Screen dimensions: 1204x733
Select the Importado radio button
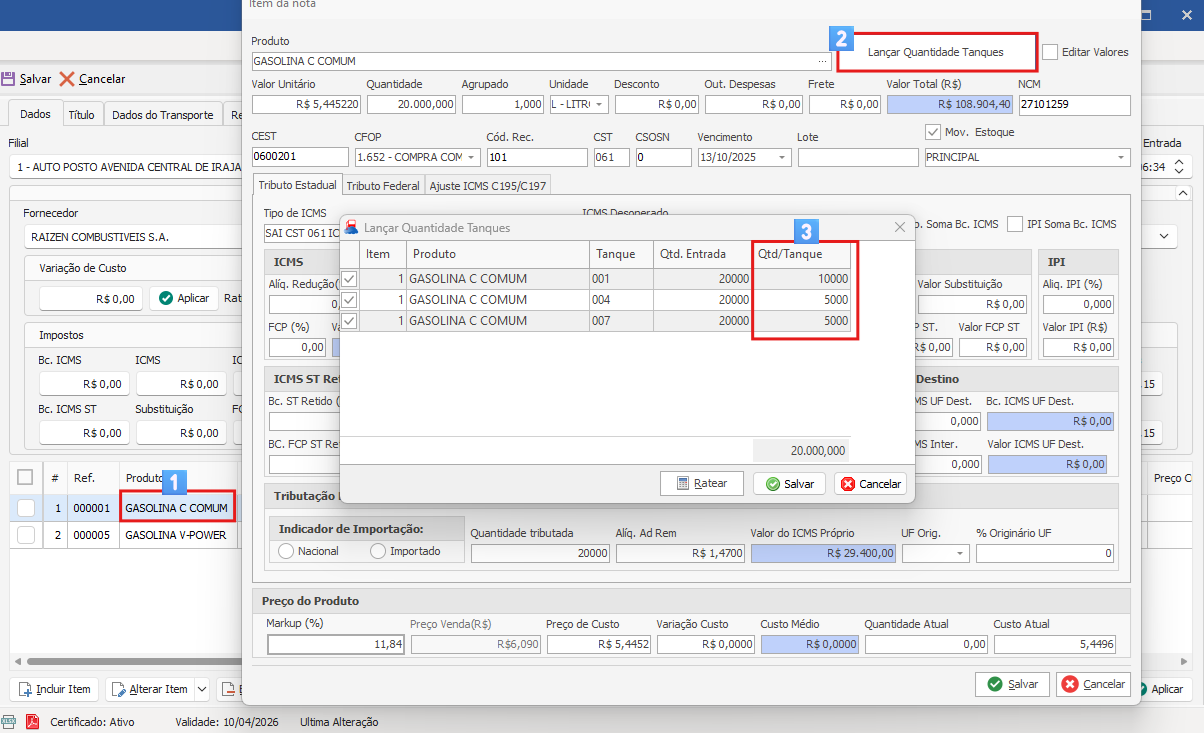click(x=378, y=551)
